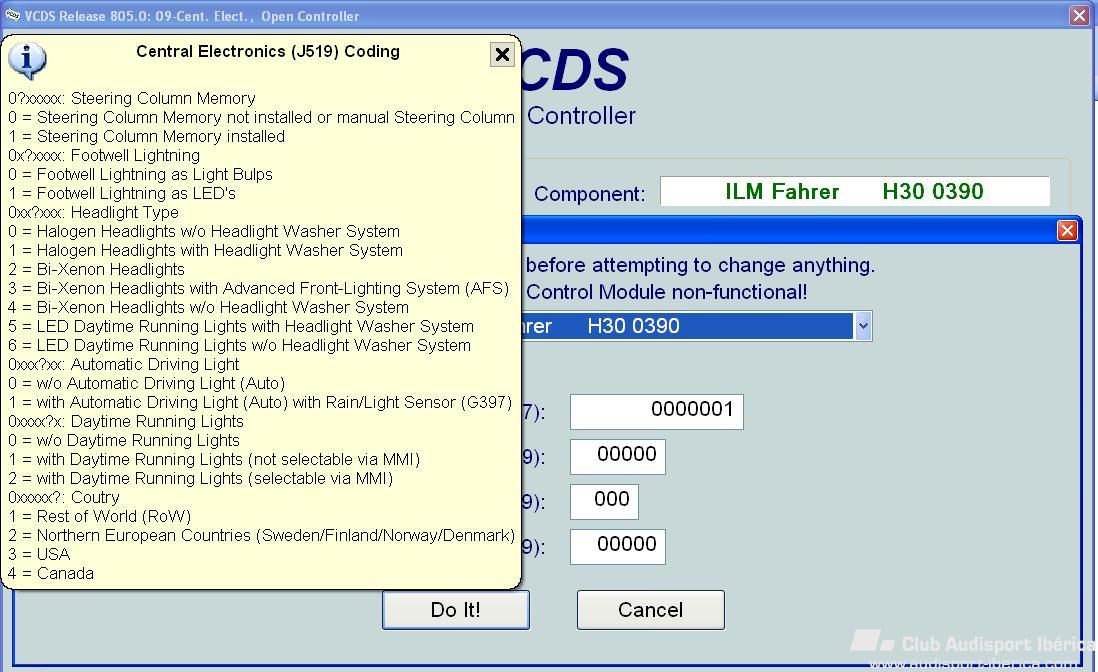Click '0 = Halogen Headlights w/o Headlight Washer'

pyautogui.click(x=204, y=230)
